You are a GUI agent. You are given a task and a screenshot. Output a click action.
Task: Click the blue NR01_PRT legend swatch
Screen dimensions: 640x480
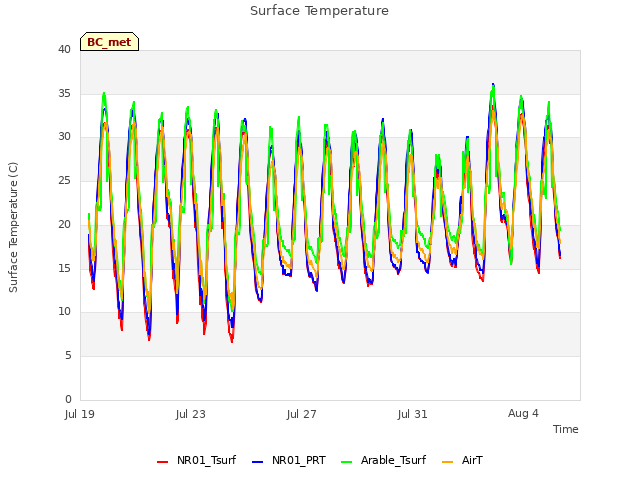[x=258, y=462]
